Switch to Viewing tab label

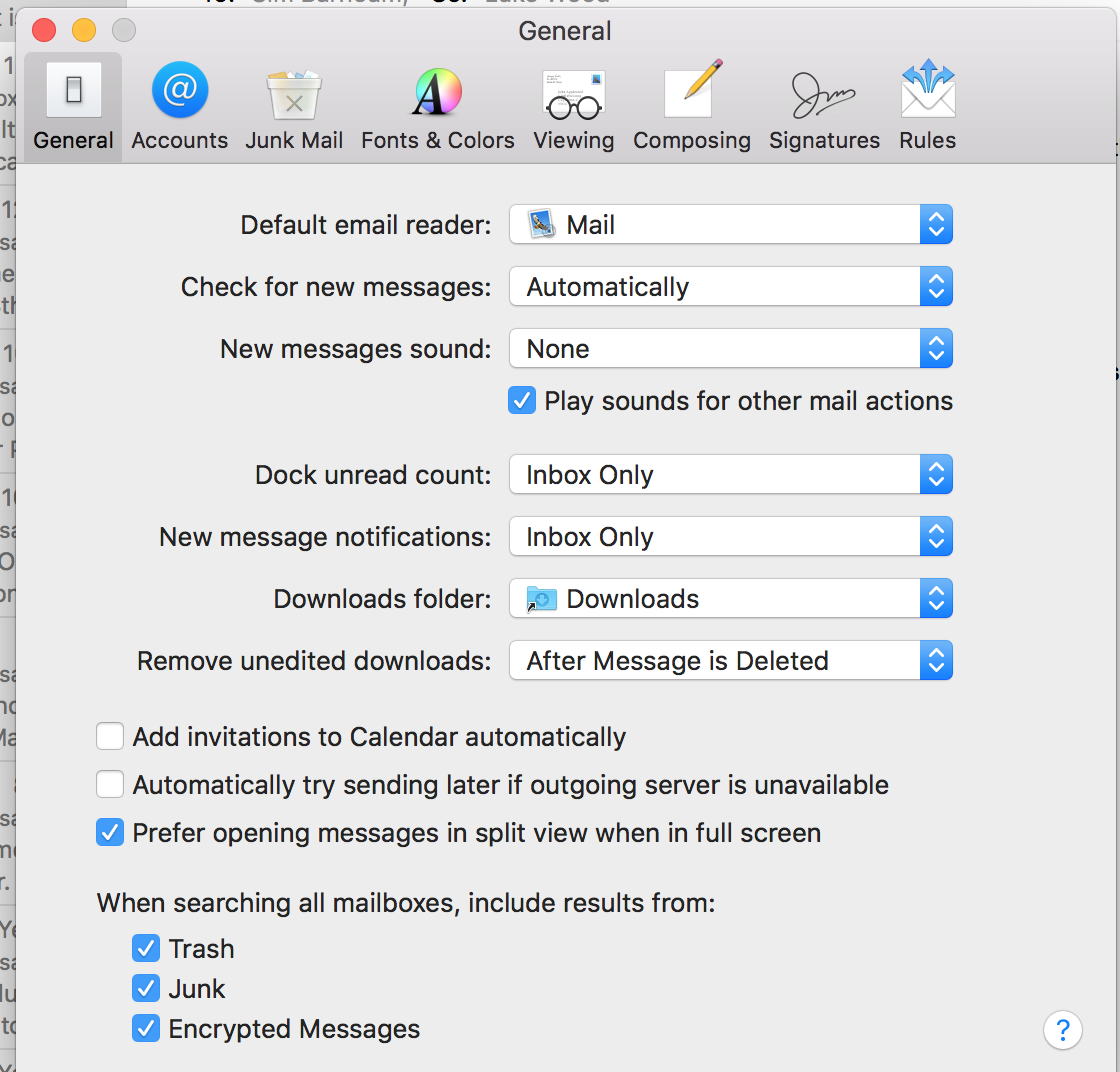coord(574,141)
